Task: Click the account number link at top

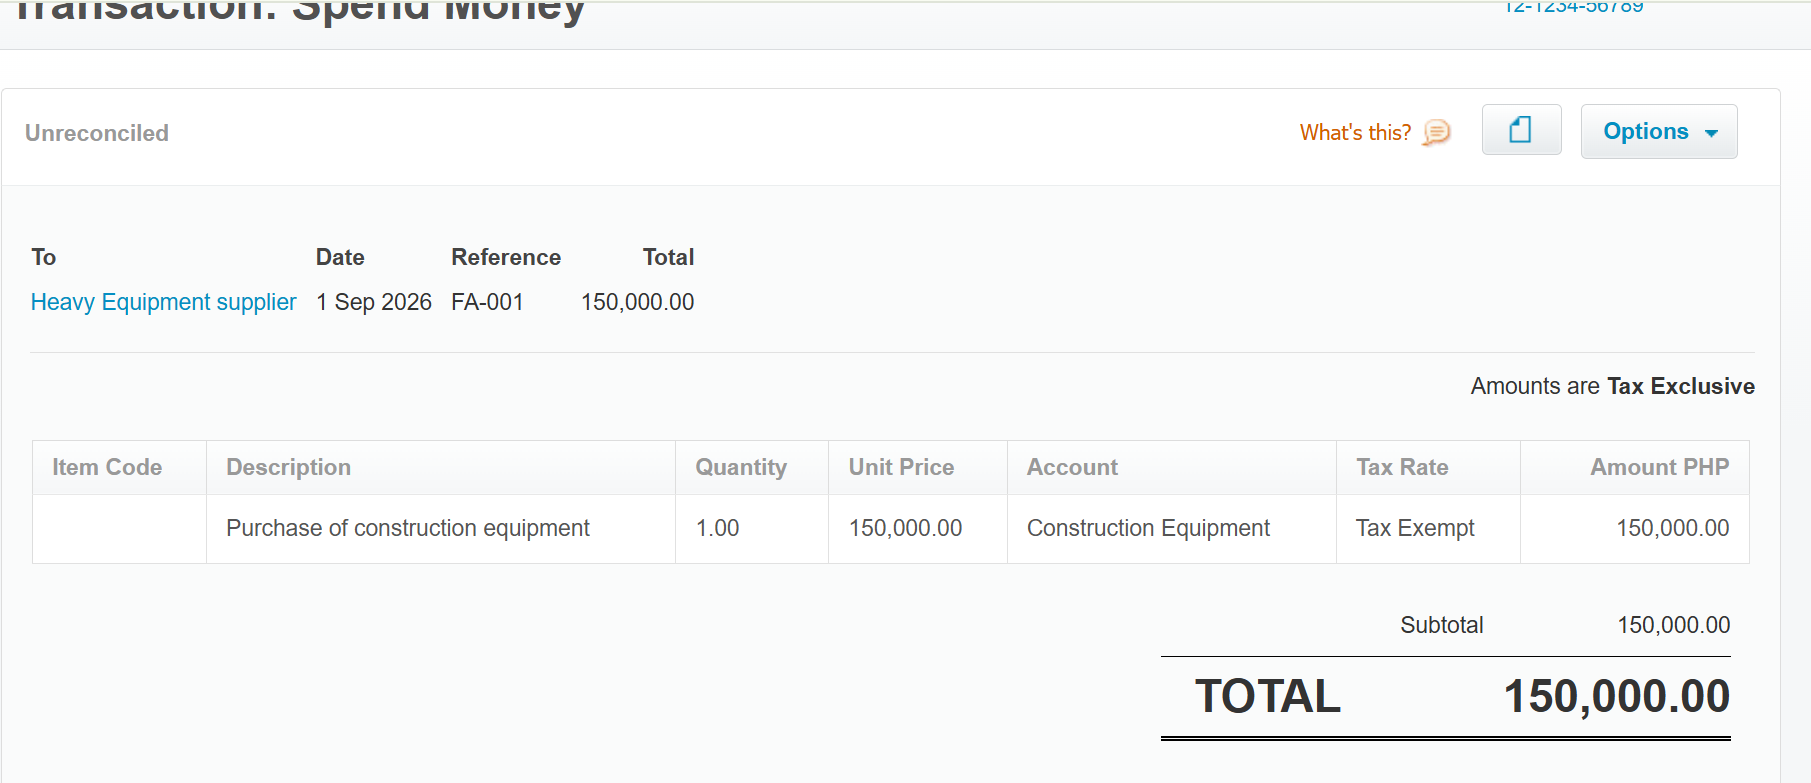Action: tap(1573, 6)
